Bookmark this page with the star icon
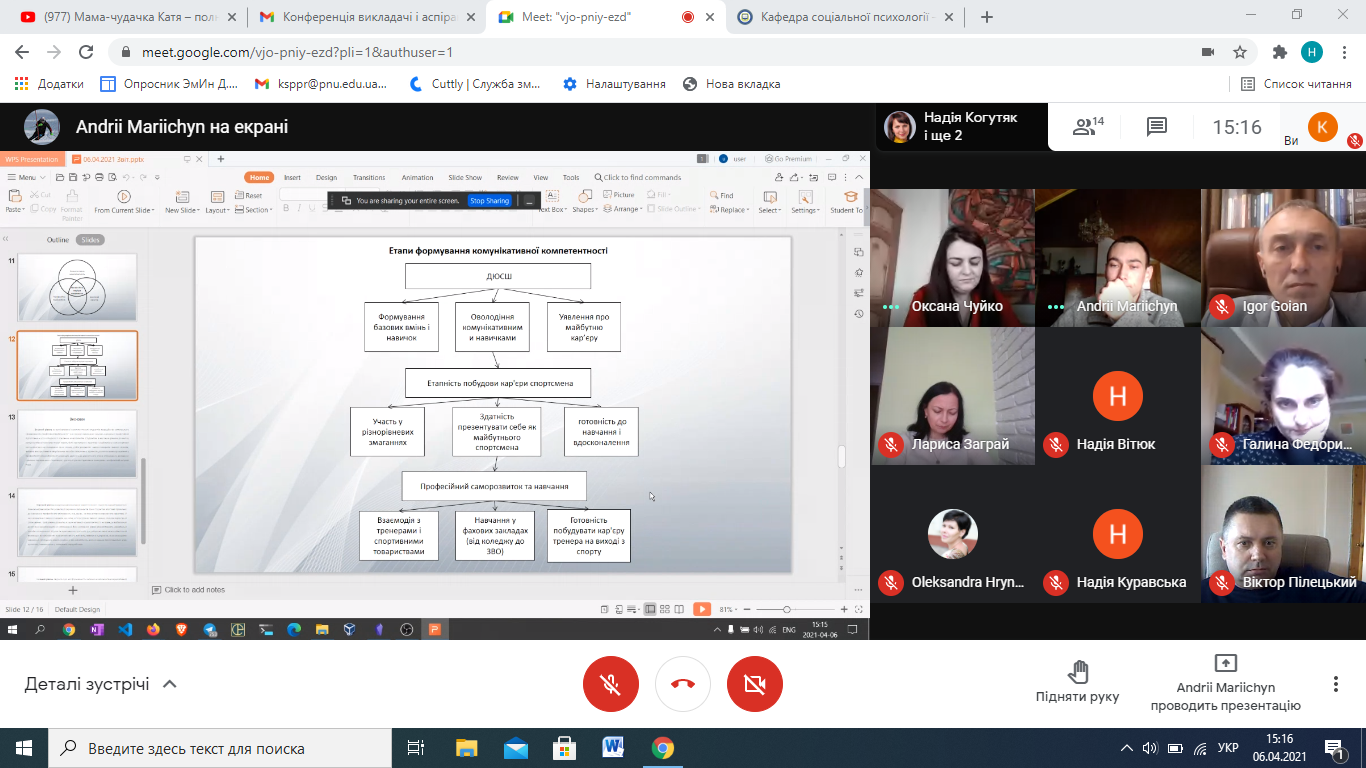Screen dimensions: 1366x768 [1240, 52]
